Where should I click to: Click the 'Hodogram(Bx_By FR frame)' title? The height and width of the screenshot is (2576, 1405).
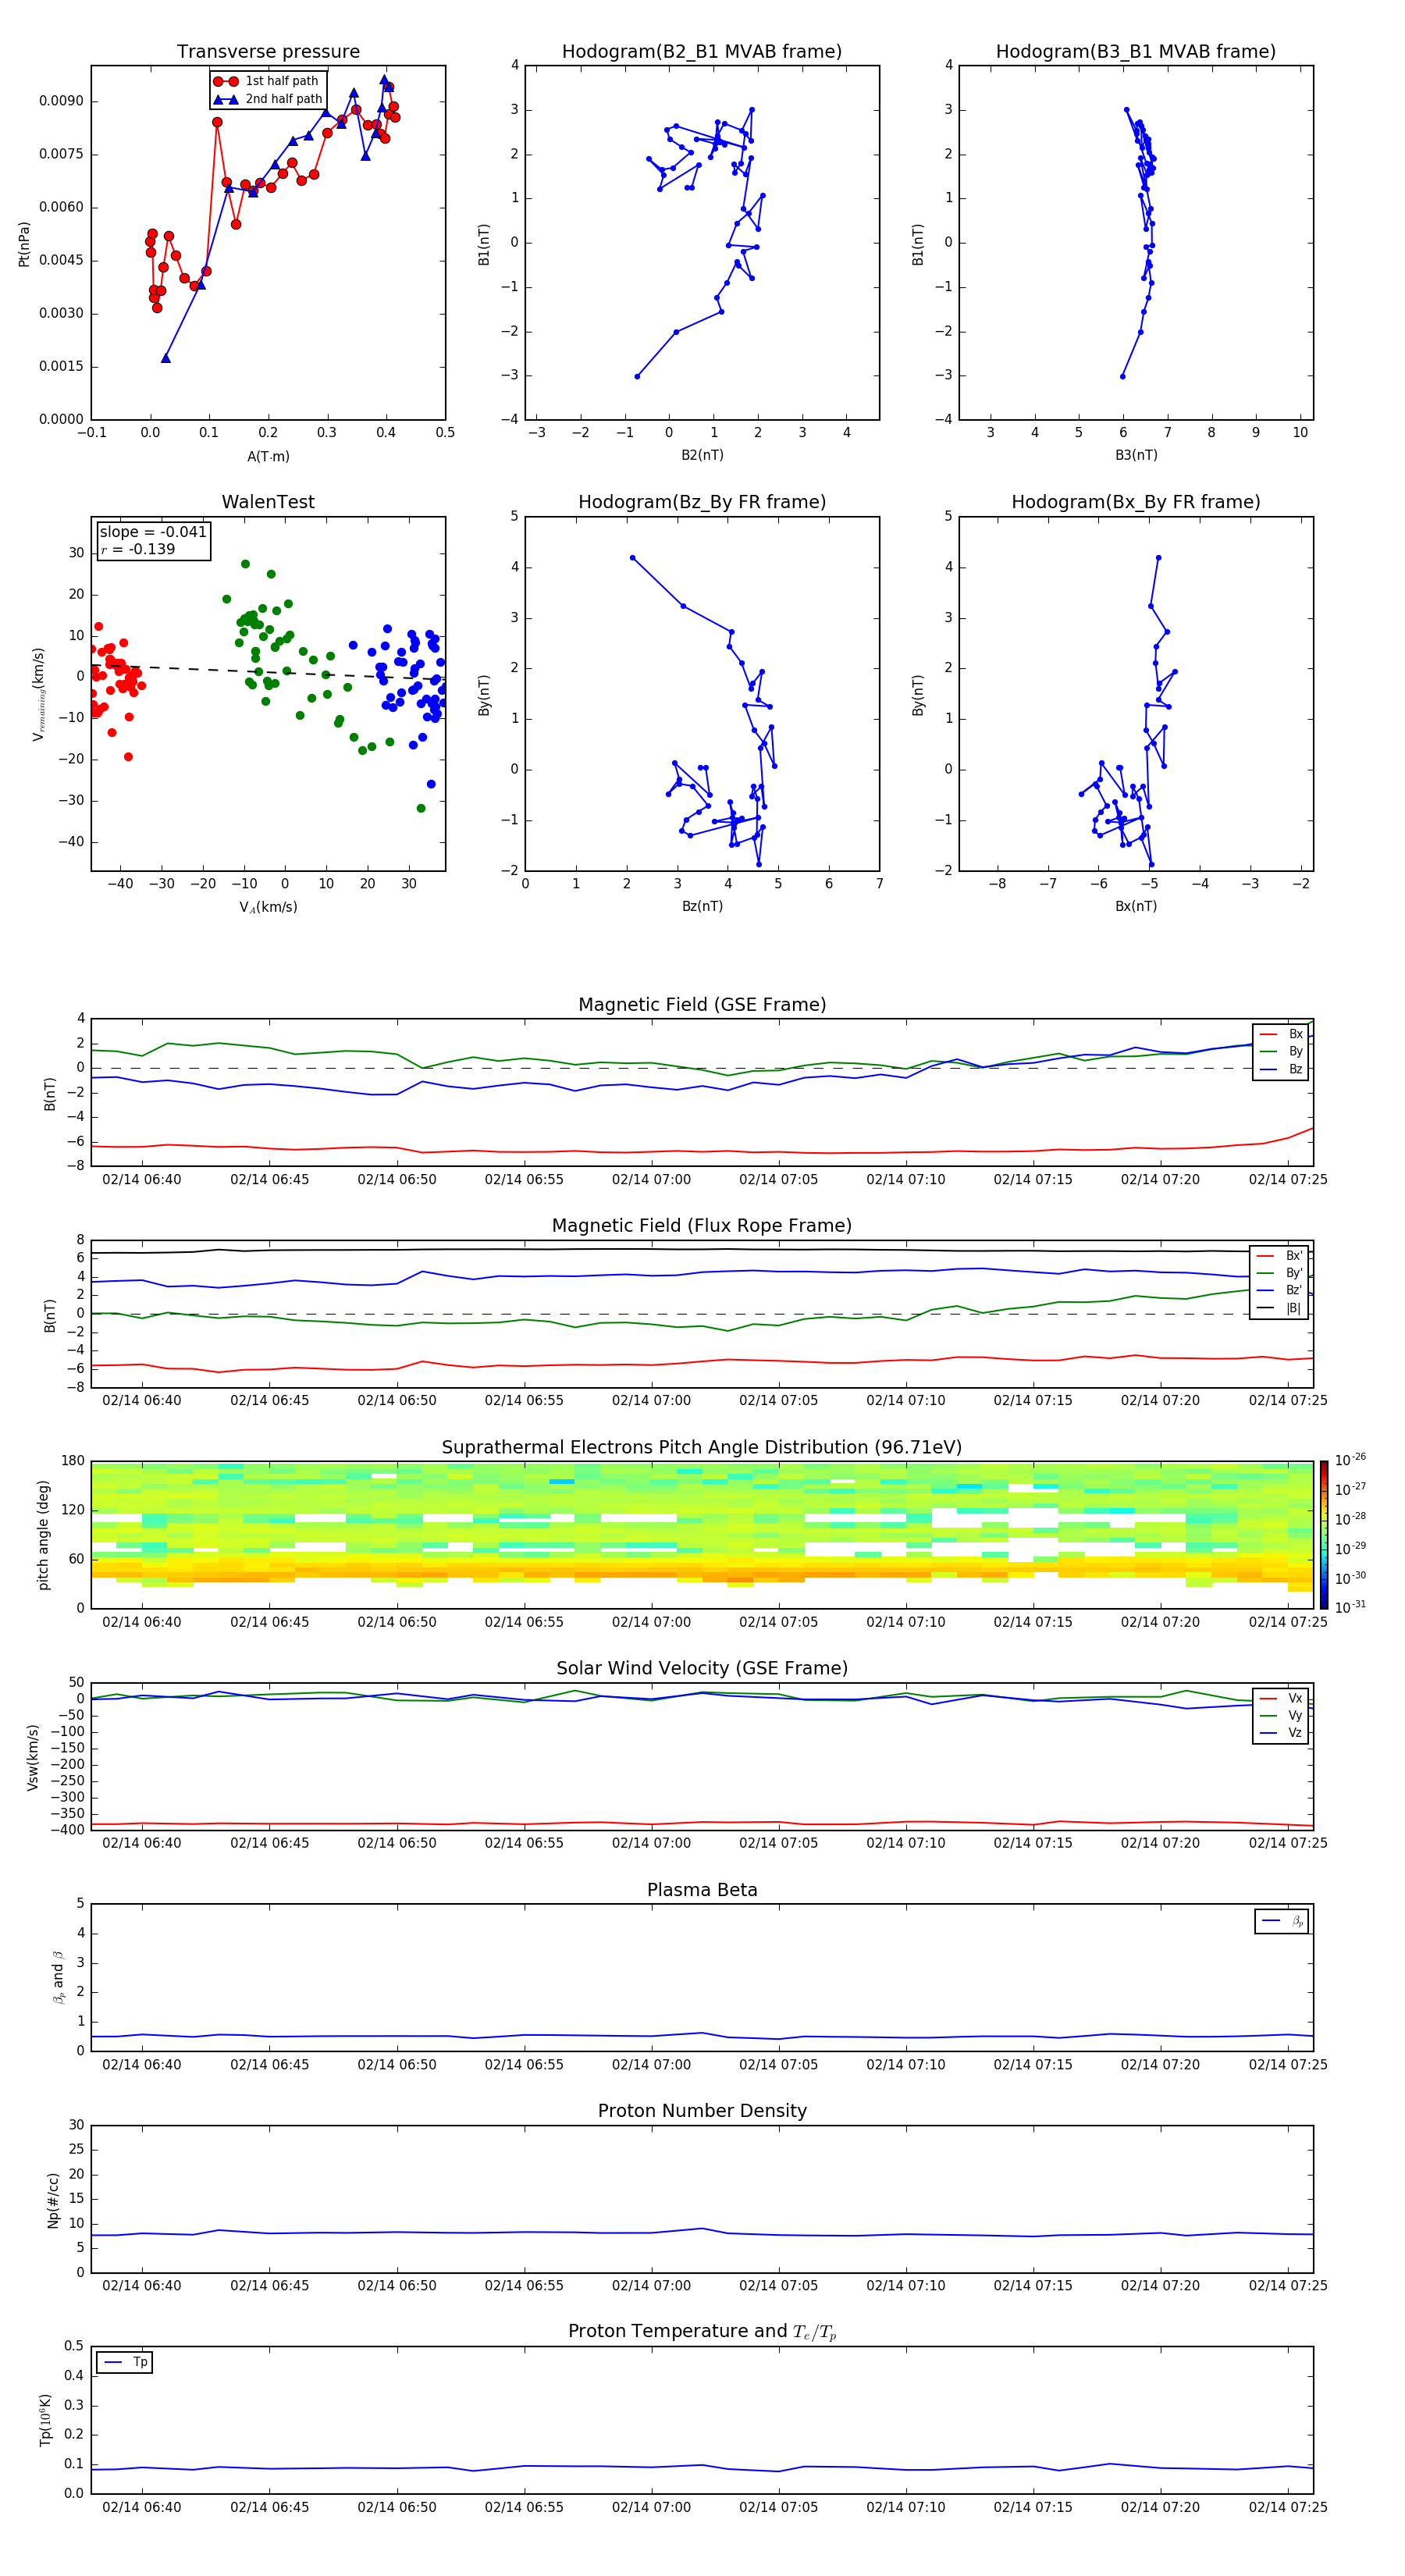pos(1136,502)
